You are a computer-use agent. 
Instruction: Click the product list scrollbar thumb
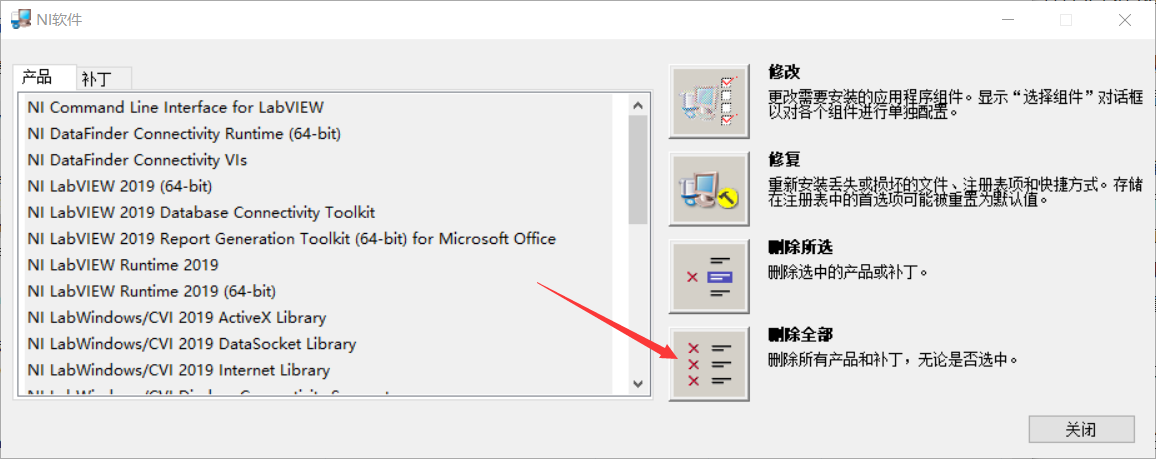coord(638,169)
